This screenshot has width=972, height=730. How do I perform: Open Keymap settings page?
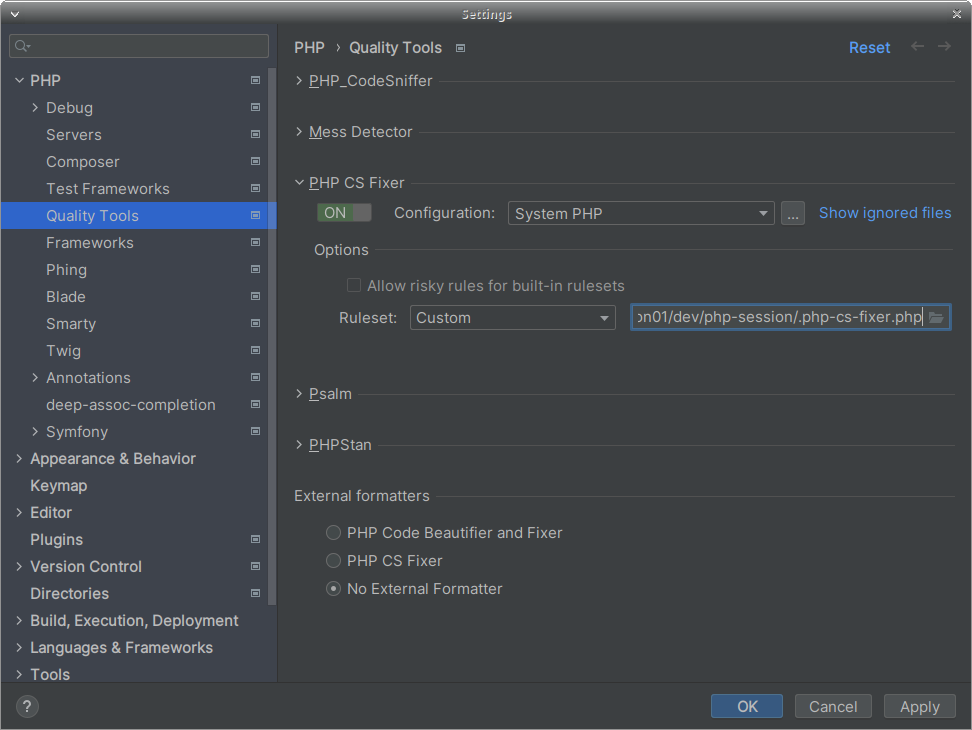(x=59, y=486)
